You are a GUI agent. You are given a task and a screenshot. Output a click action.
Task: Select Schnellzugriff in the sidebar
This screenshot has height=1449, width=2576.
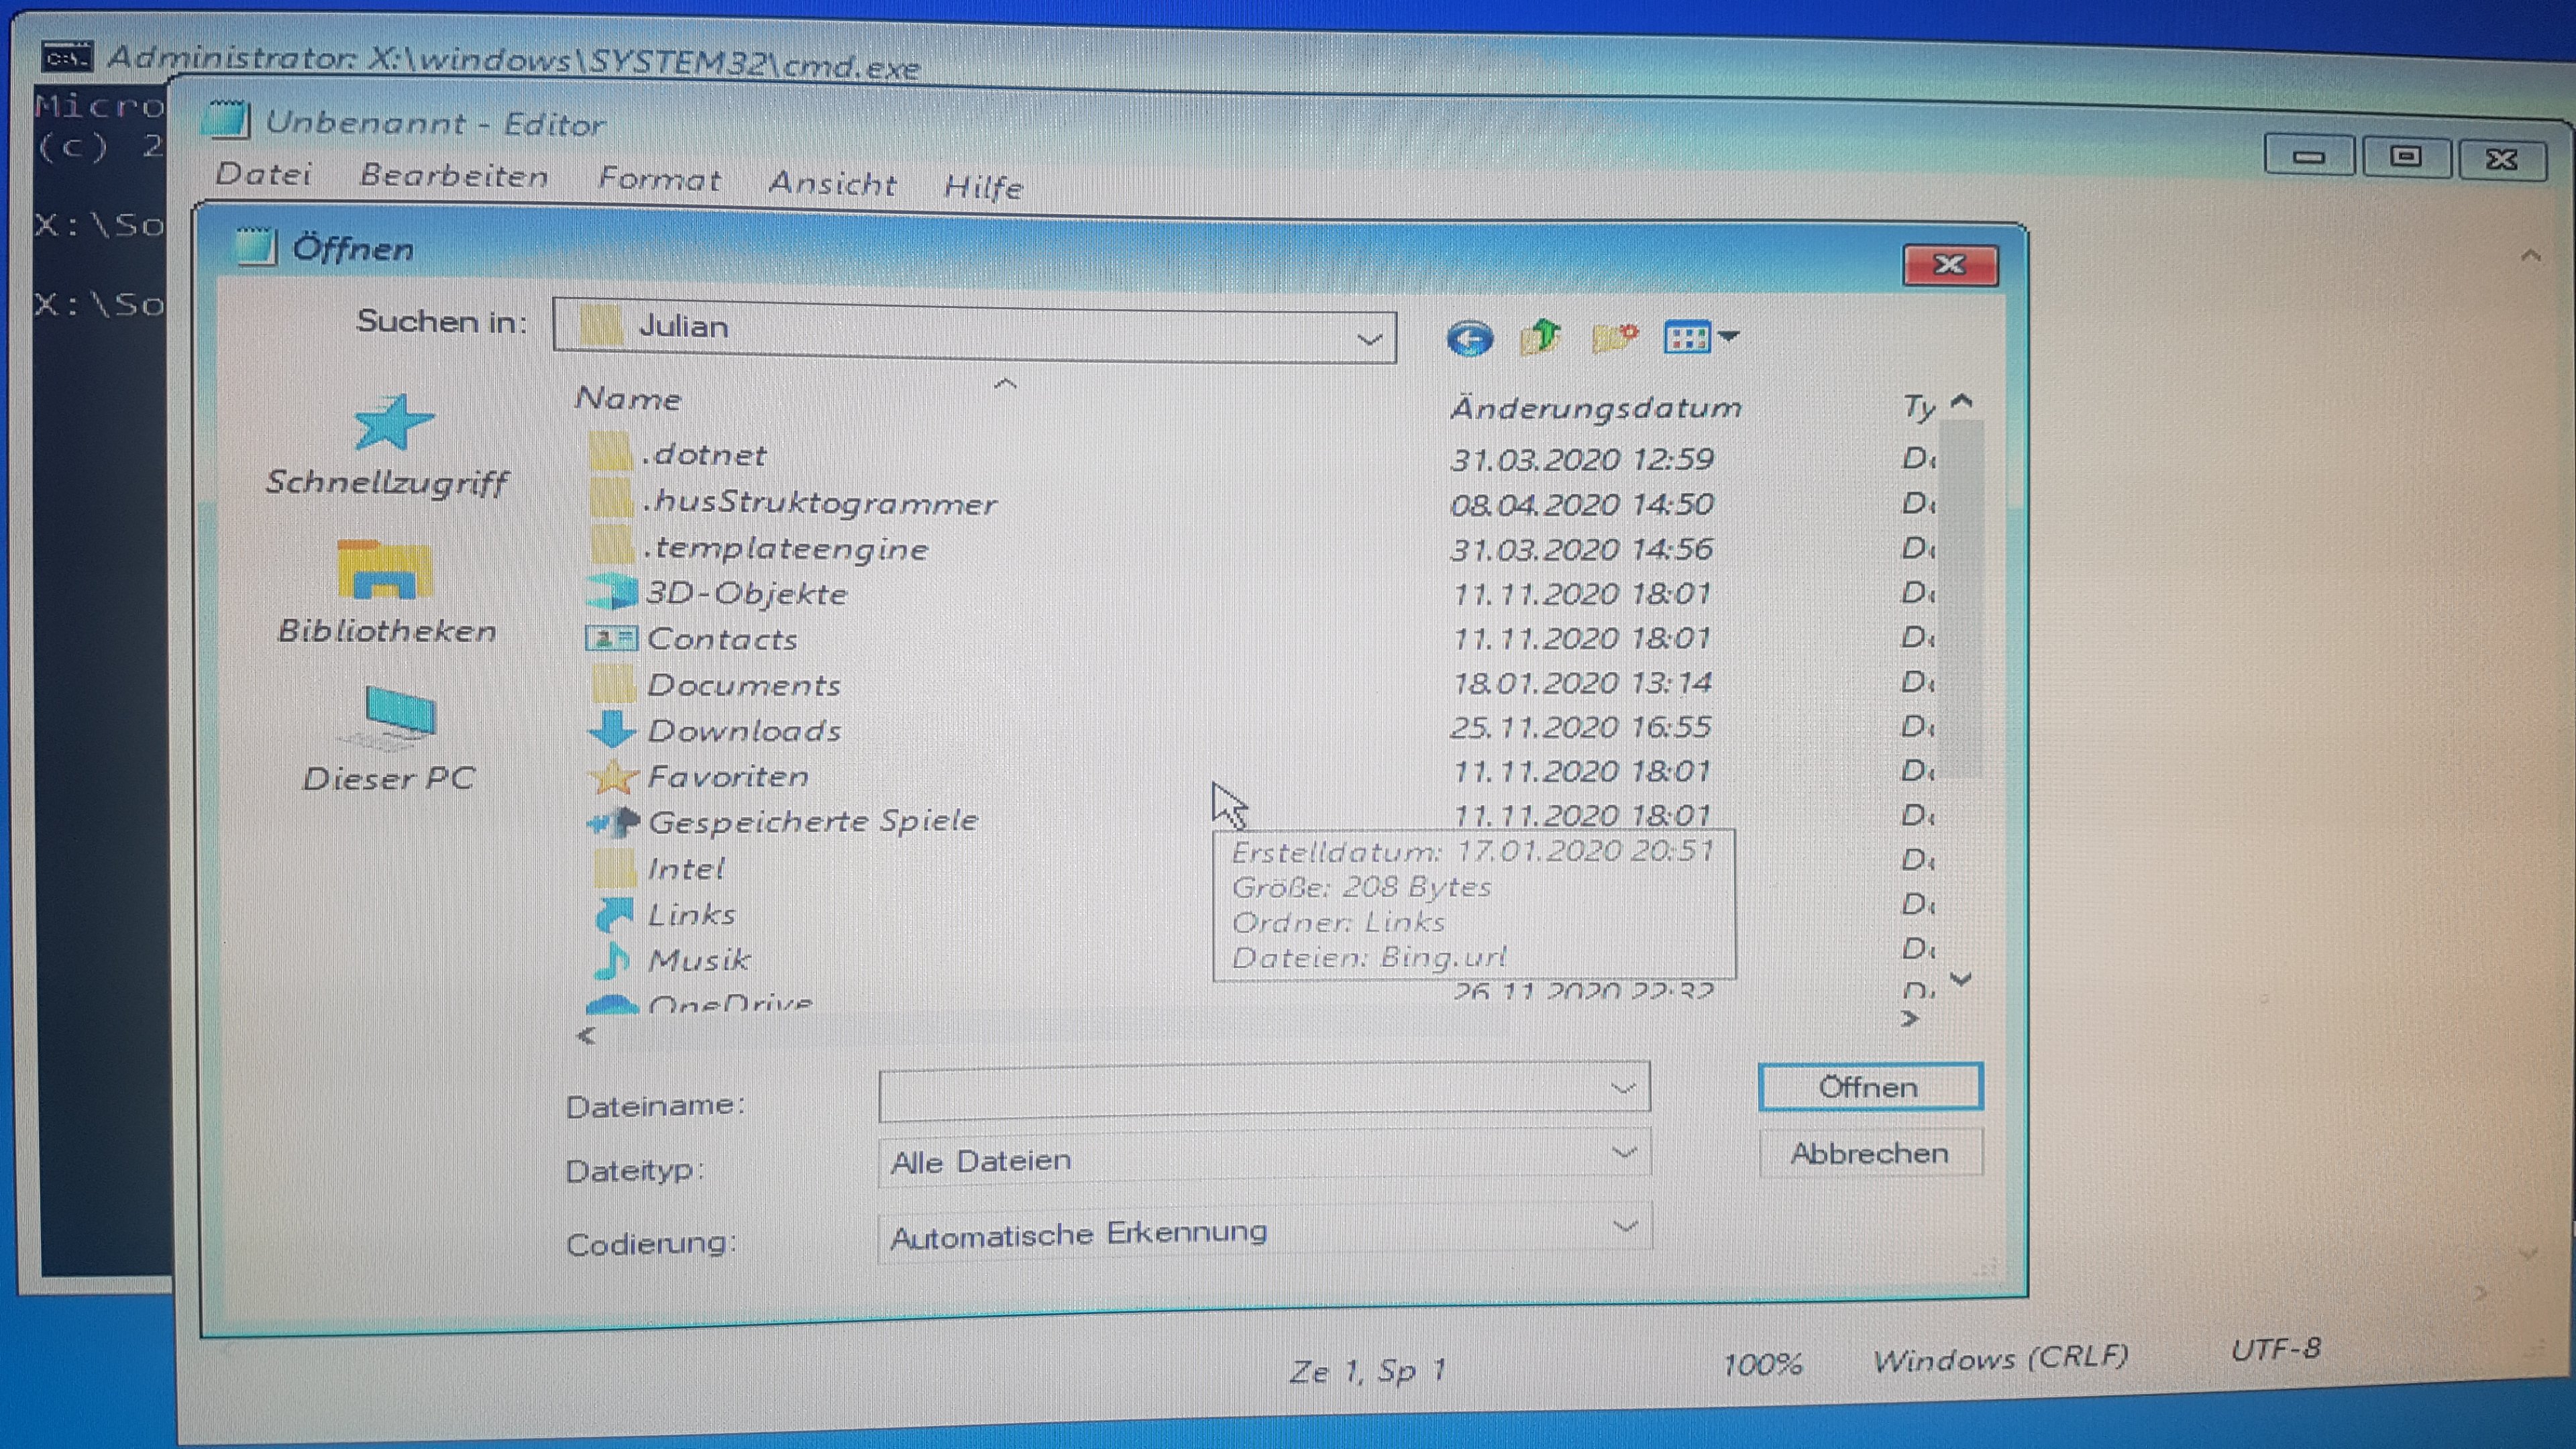point(387,445)
